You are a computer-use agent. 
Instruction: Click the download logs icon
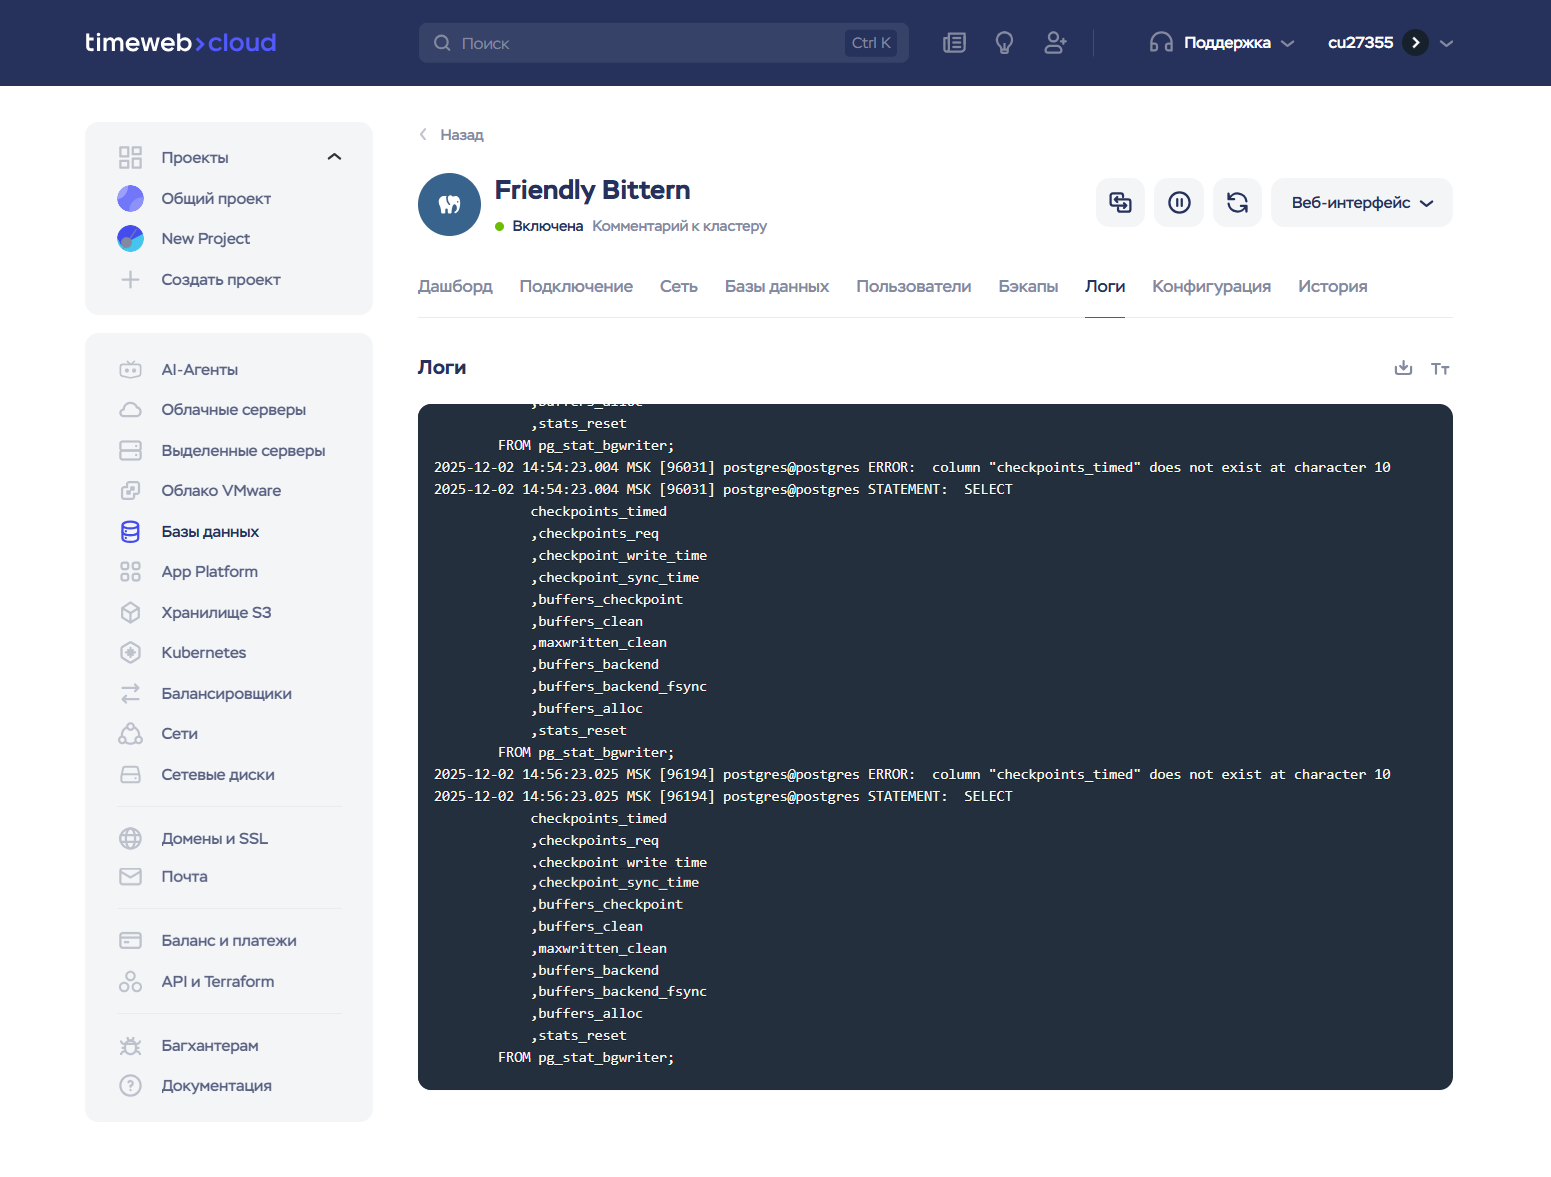(1403, 368)
